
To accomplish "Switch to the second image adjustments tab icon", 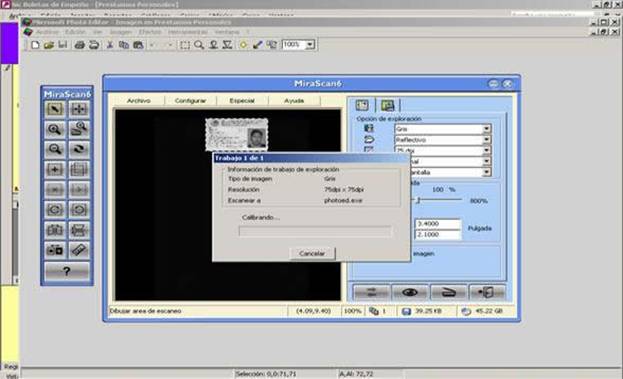I will 387,105.
